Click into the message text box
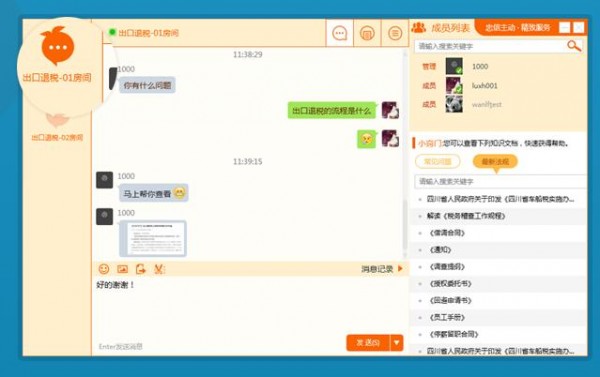600x377 pixels. [x=250, y=306]
